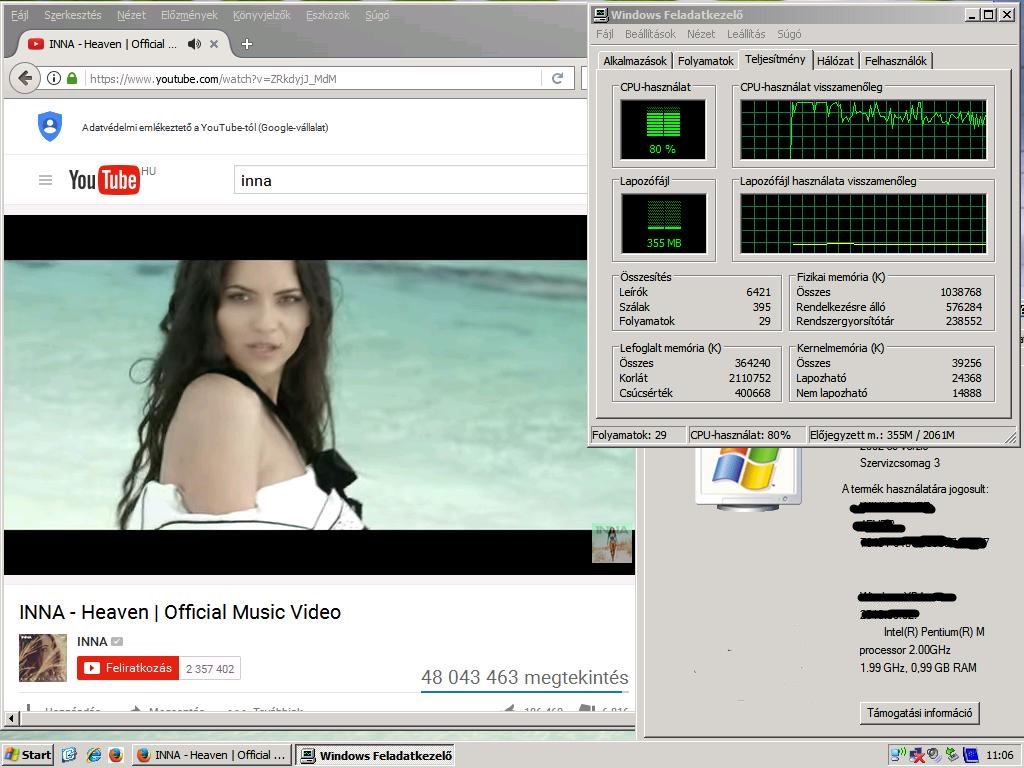The image size is (1024, 768).
Task: Switch to the Alkalmazások tab in Task Manager
Action: tap(635, 61)
